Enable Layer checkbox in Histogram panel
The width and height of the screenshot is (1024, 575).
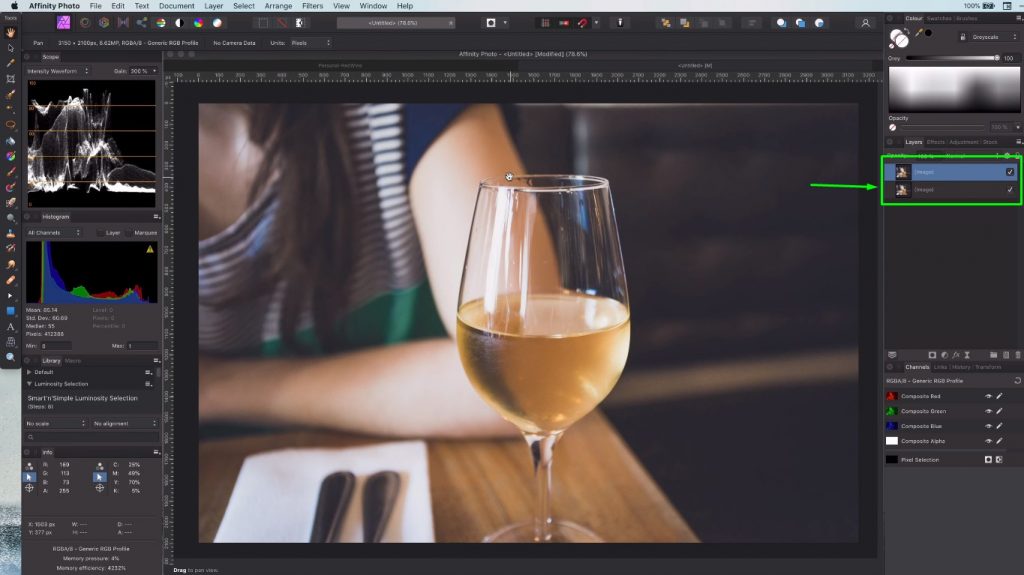coord(100,233)
